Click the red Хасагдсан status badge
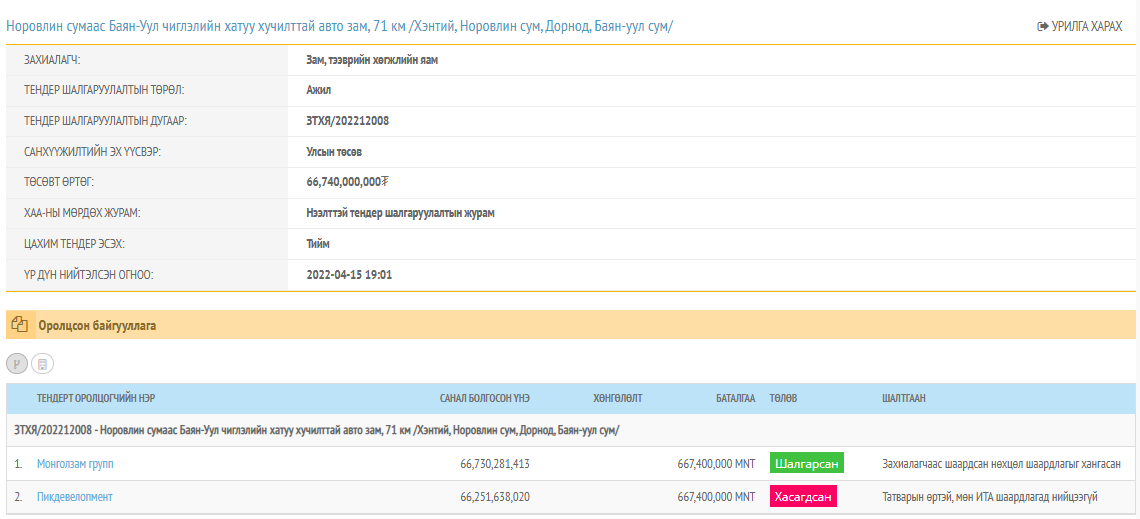 click(803, 497)
